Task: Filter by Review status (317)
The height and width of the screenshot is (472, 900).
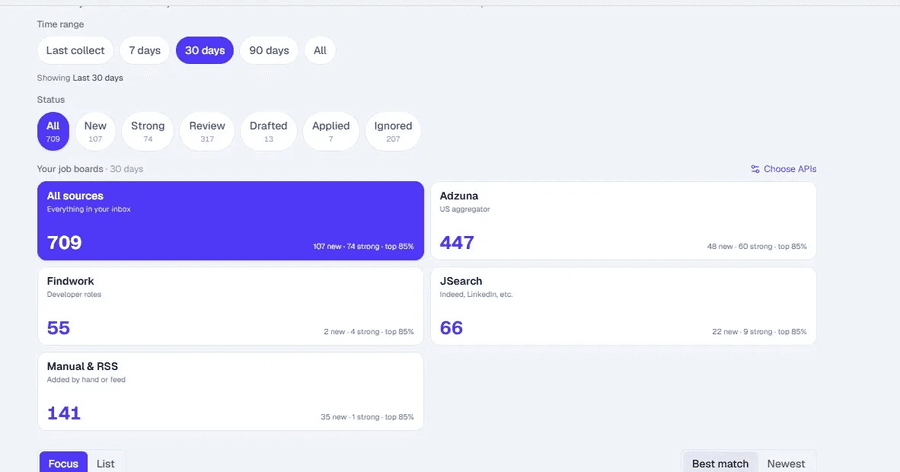Action: [x=207, y=131]
